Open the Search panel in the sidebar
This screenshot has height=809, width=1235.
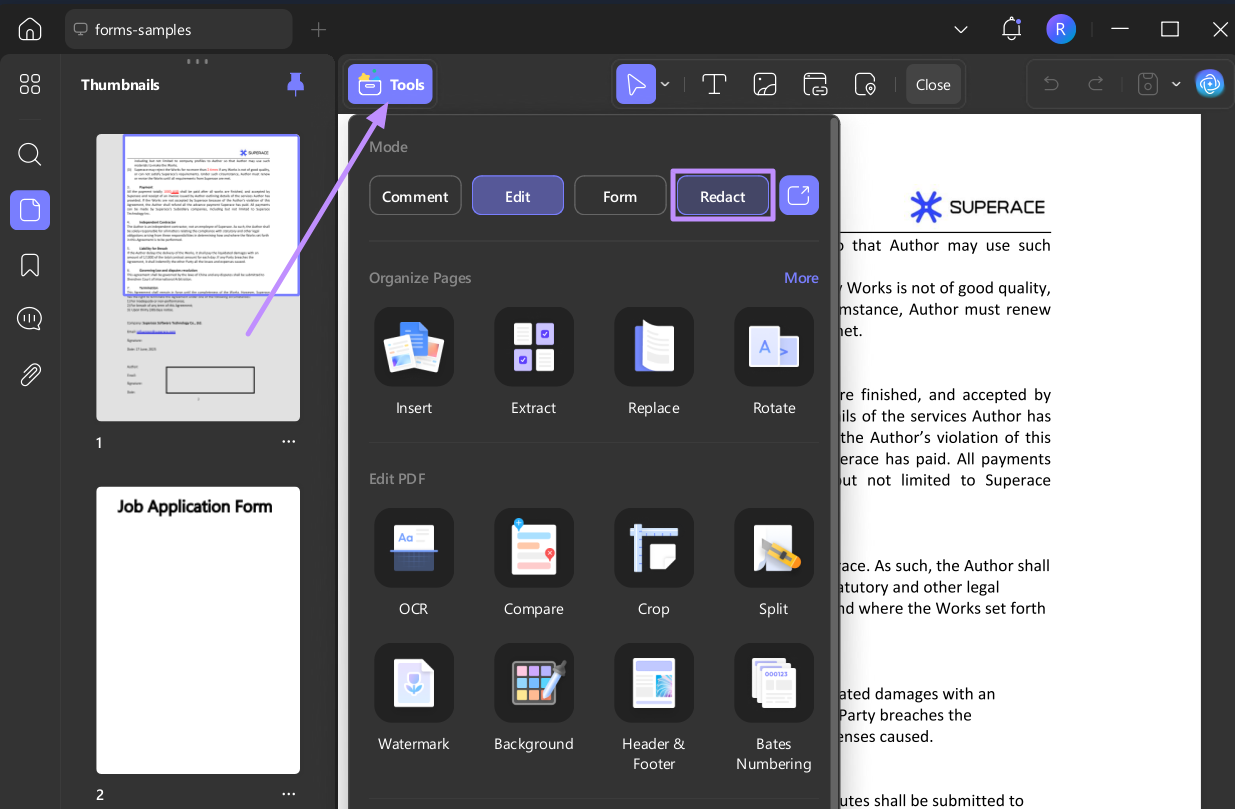pyautogui.click(x=29, y=154)
